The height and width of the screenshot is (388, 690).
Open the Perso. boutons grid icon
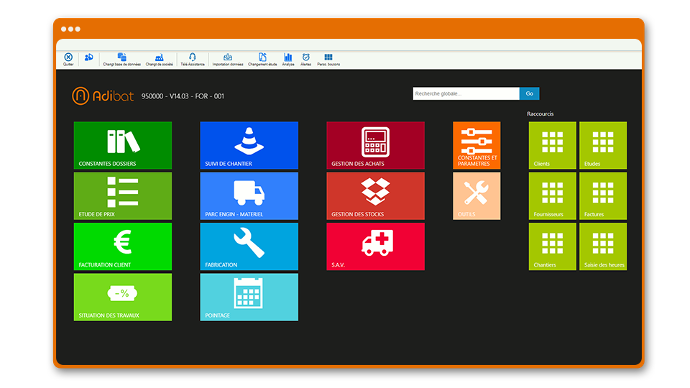point(328,57)
